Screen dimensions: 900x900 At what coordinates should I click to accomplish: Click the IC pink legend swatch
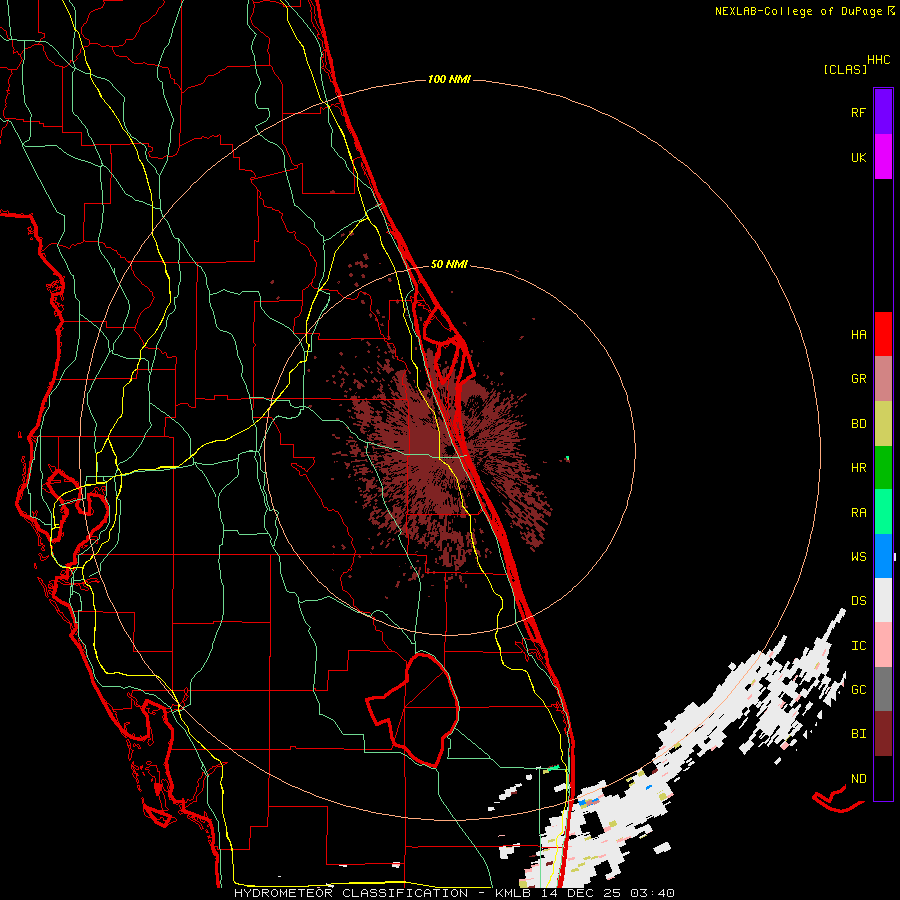[883, 645]
